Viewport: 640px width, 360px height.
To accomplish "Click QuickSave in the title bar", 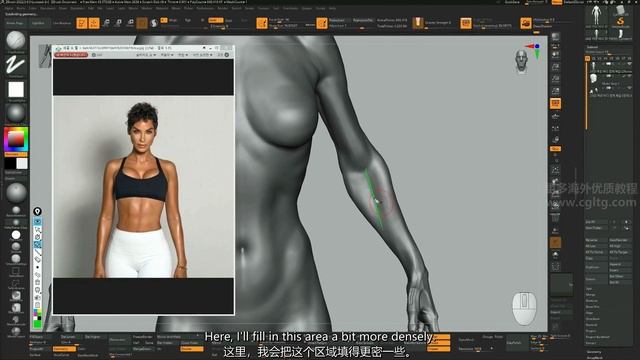I will coord(512,2).
